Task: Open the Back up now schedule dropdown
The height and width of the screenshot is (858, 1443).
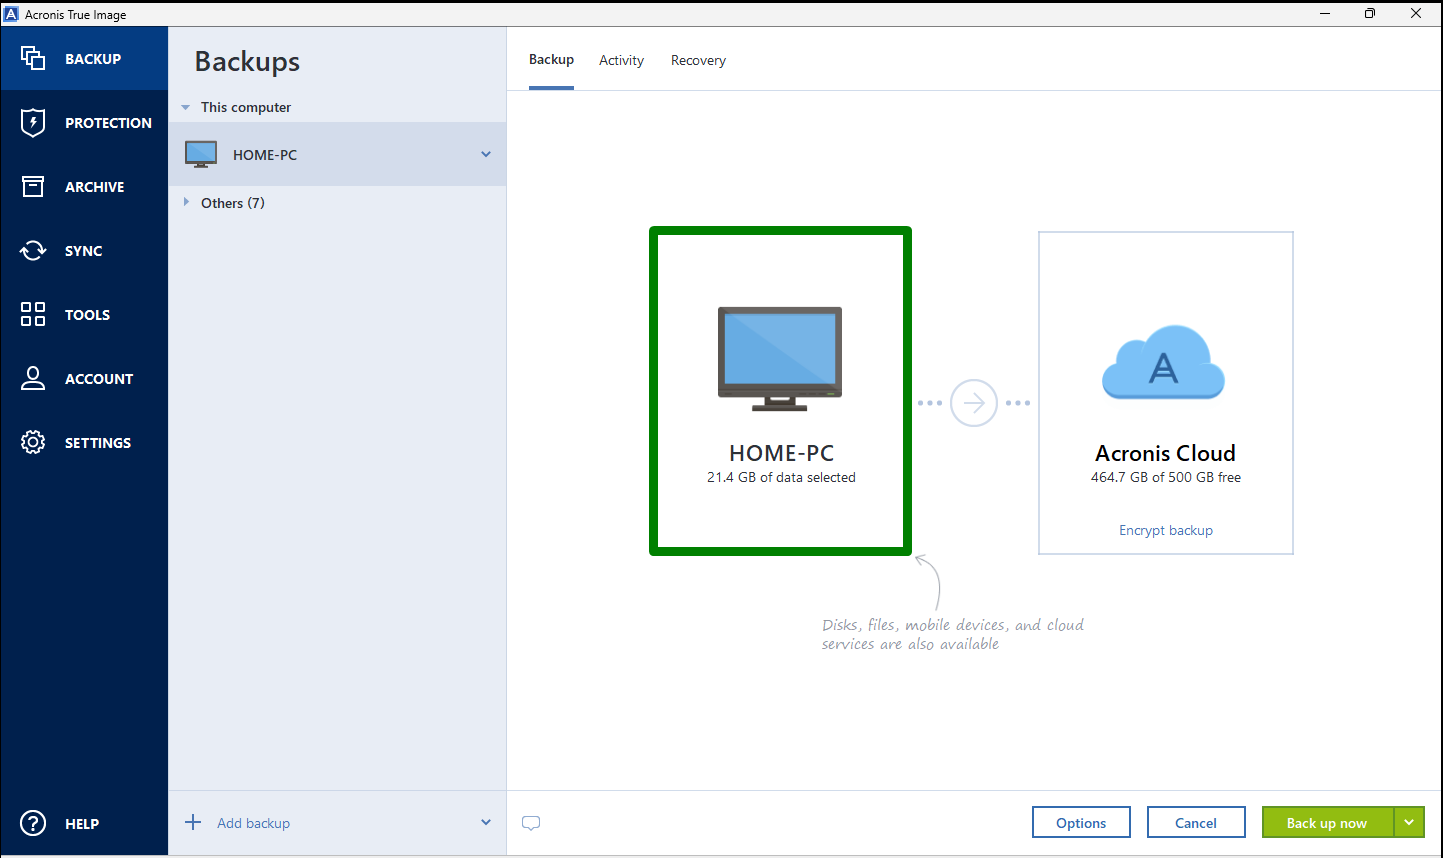Action: (1410, 822)
